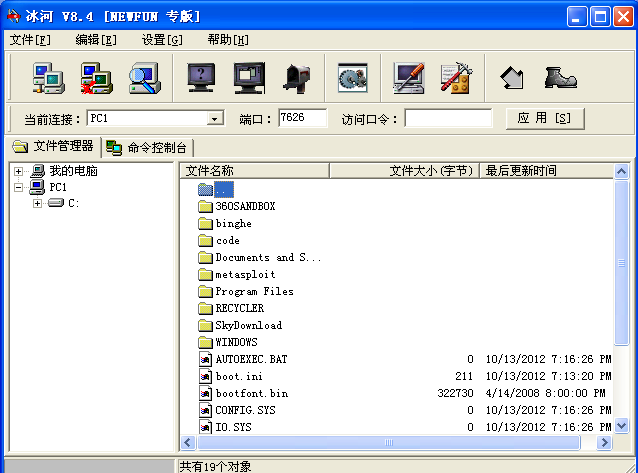Select PC1 in the host tree
This screenshot has width=638, height=473.
pyautogui.click(x=58, y=187)
